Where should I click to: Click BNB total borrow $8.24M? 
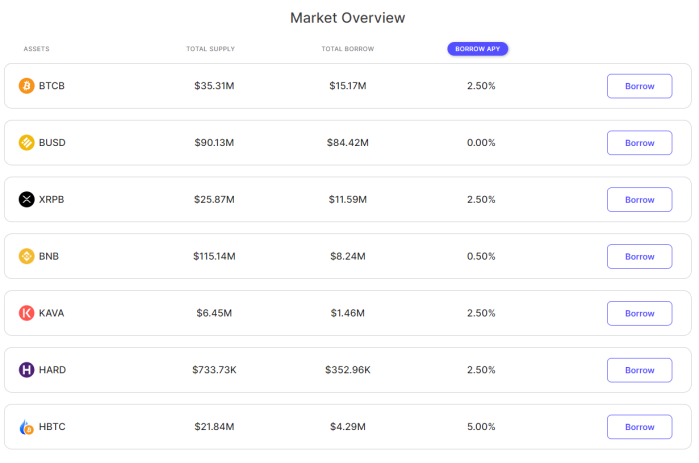(x=348, y=256)
